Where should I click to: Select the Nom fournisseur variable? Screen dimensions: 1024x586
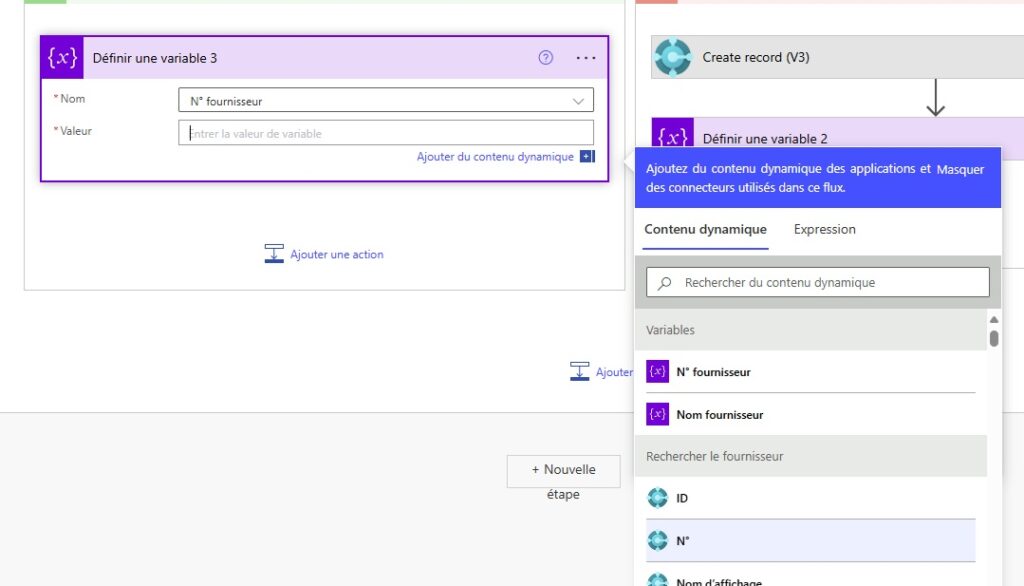click(719, 415)
